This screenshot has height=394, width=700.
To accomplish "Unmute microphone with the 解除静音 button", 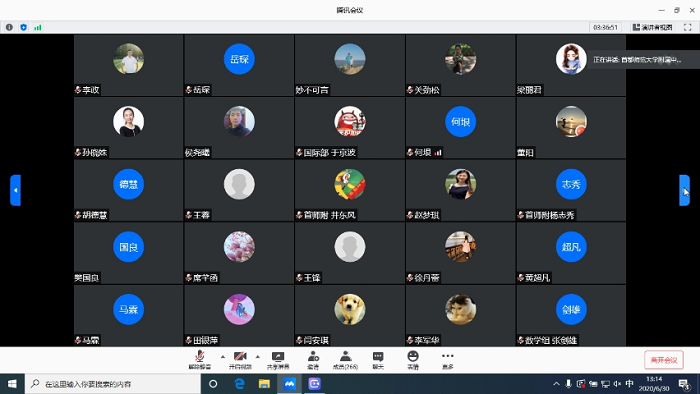I will click(200, 360).
